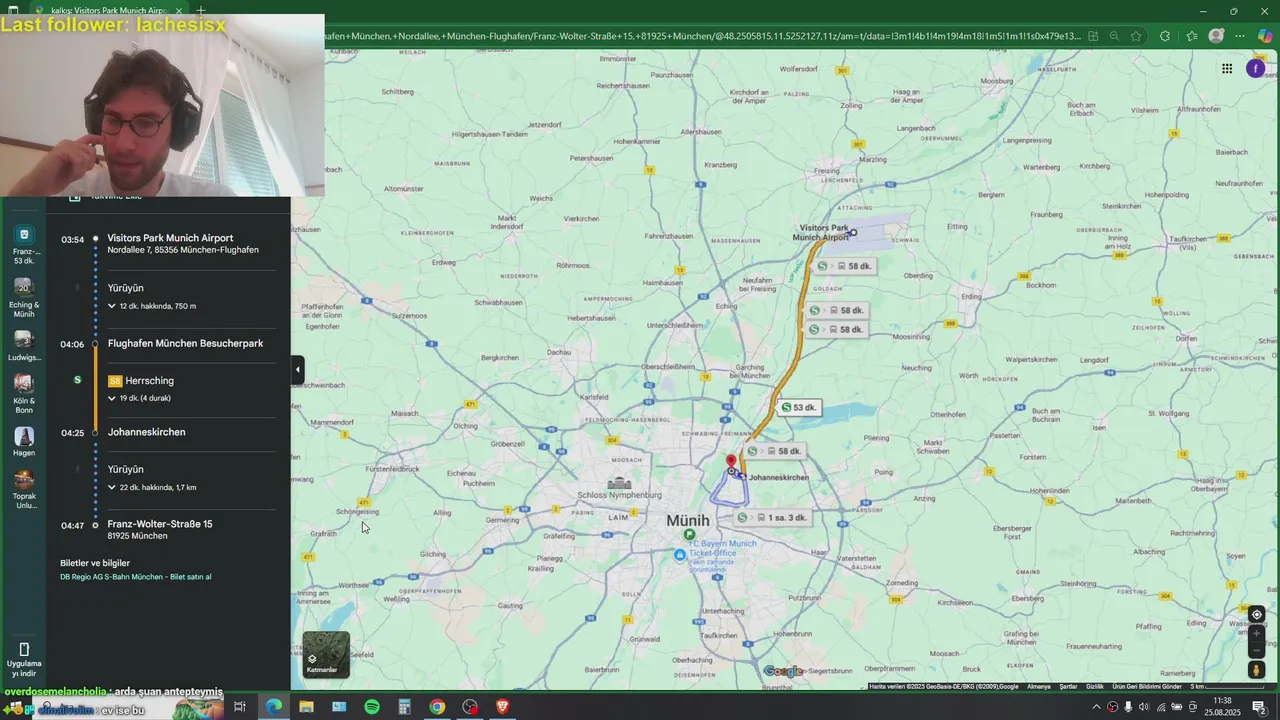Click the Almanya link in map footer
This screenshot has height=720, width=1280.
tap(1039, 686)
